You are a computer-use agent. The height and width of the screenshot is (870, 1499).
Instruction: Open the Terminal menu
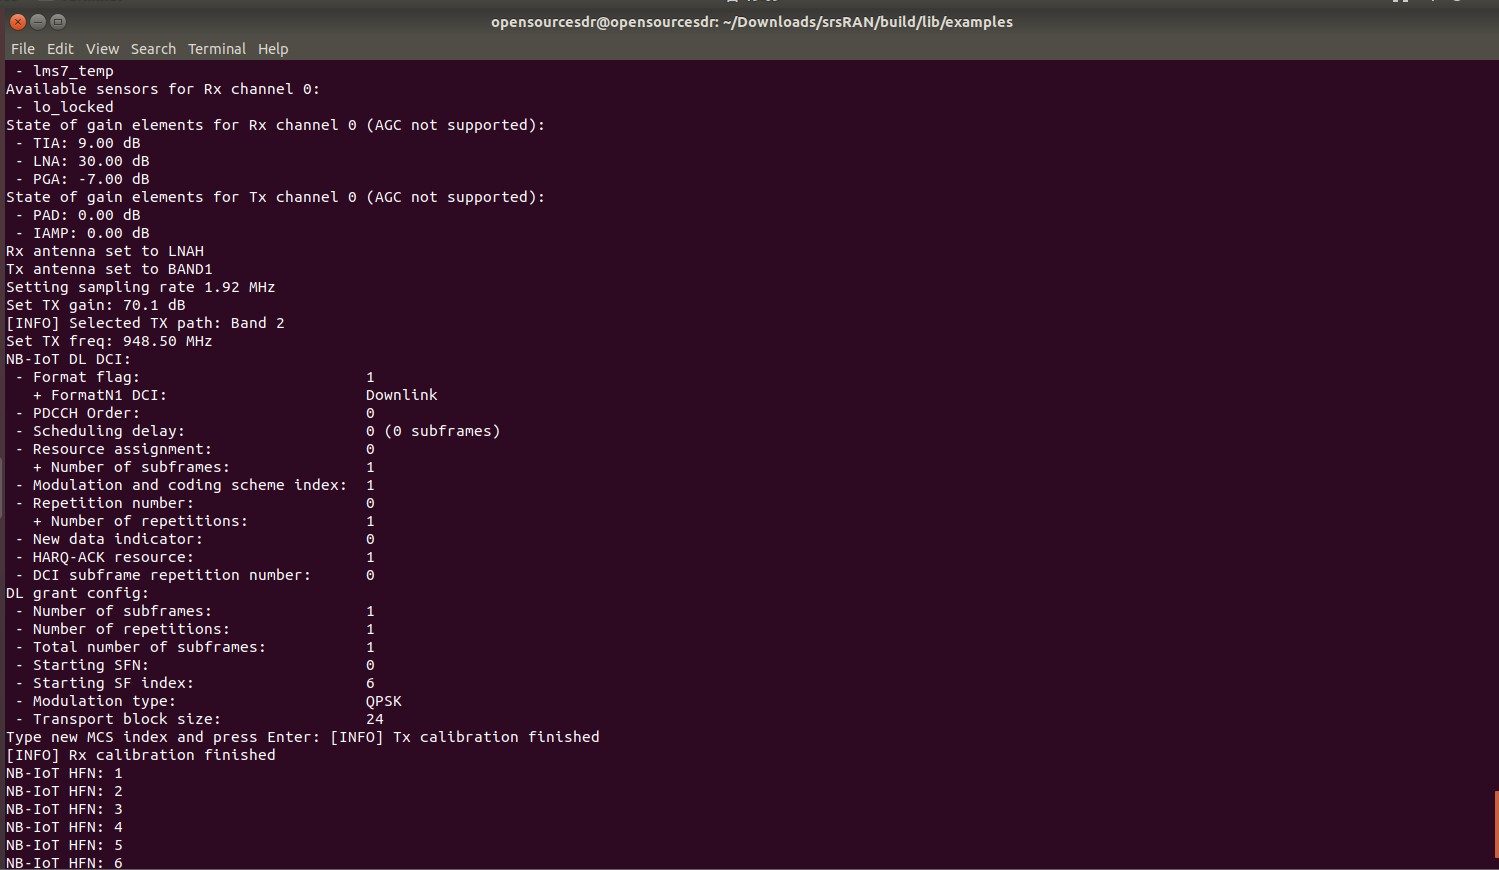click(x=217, y=49)
